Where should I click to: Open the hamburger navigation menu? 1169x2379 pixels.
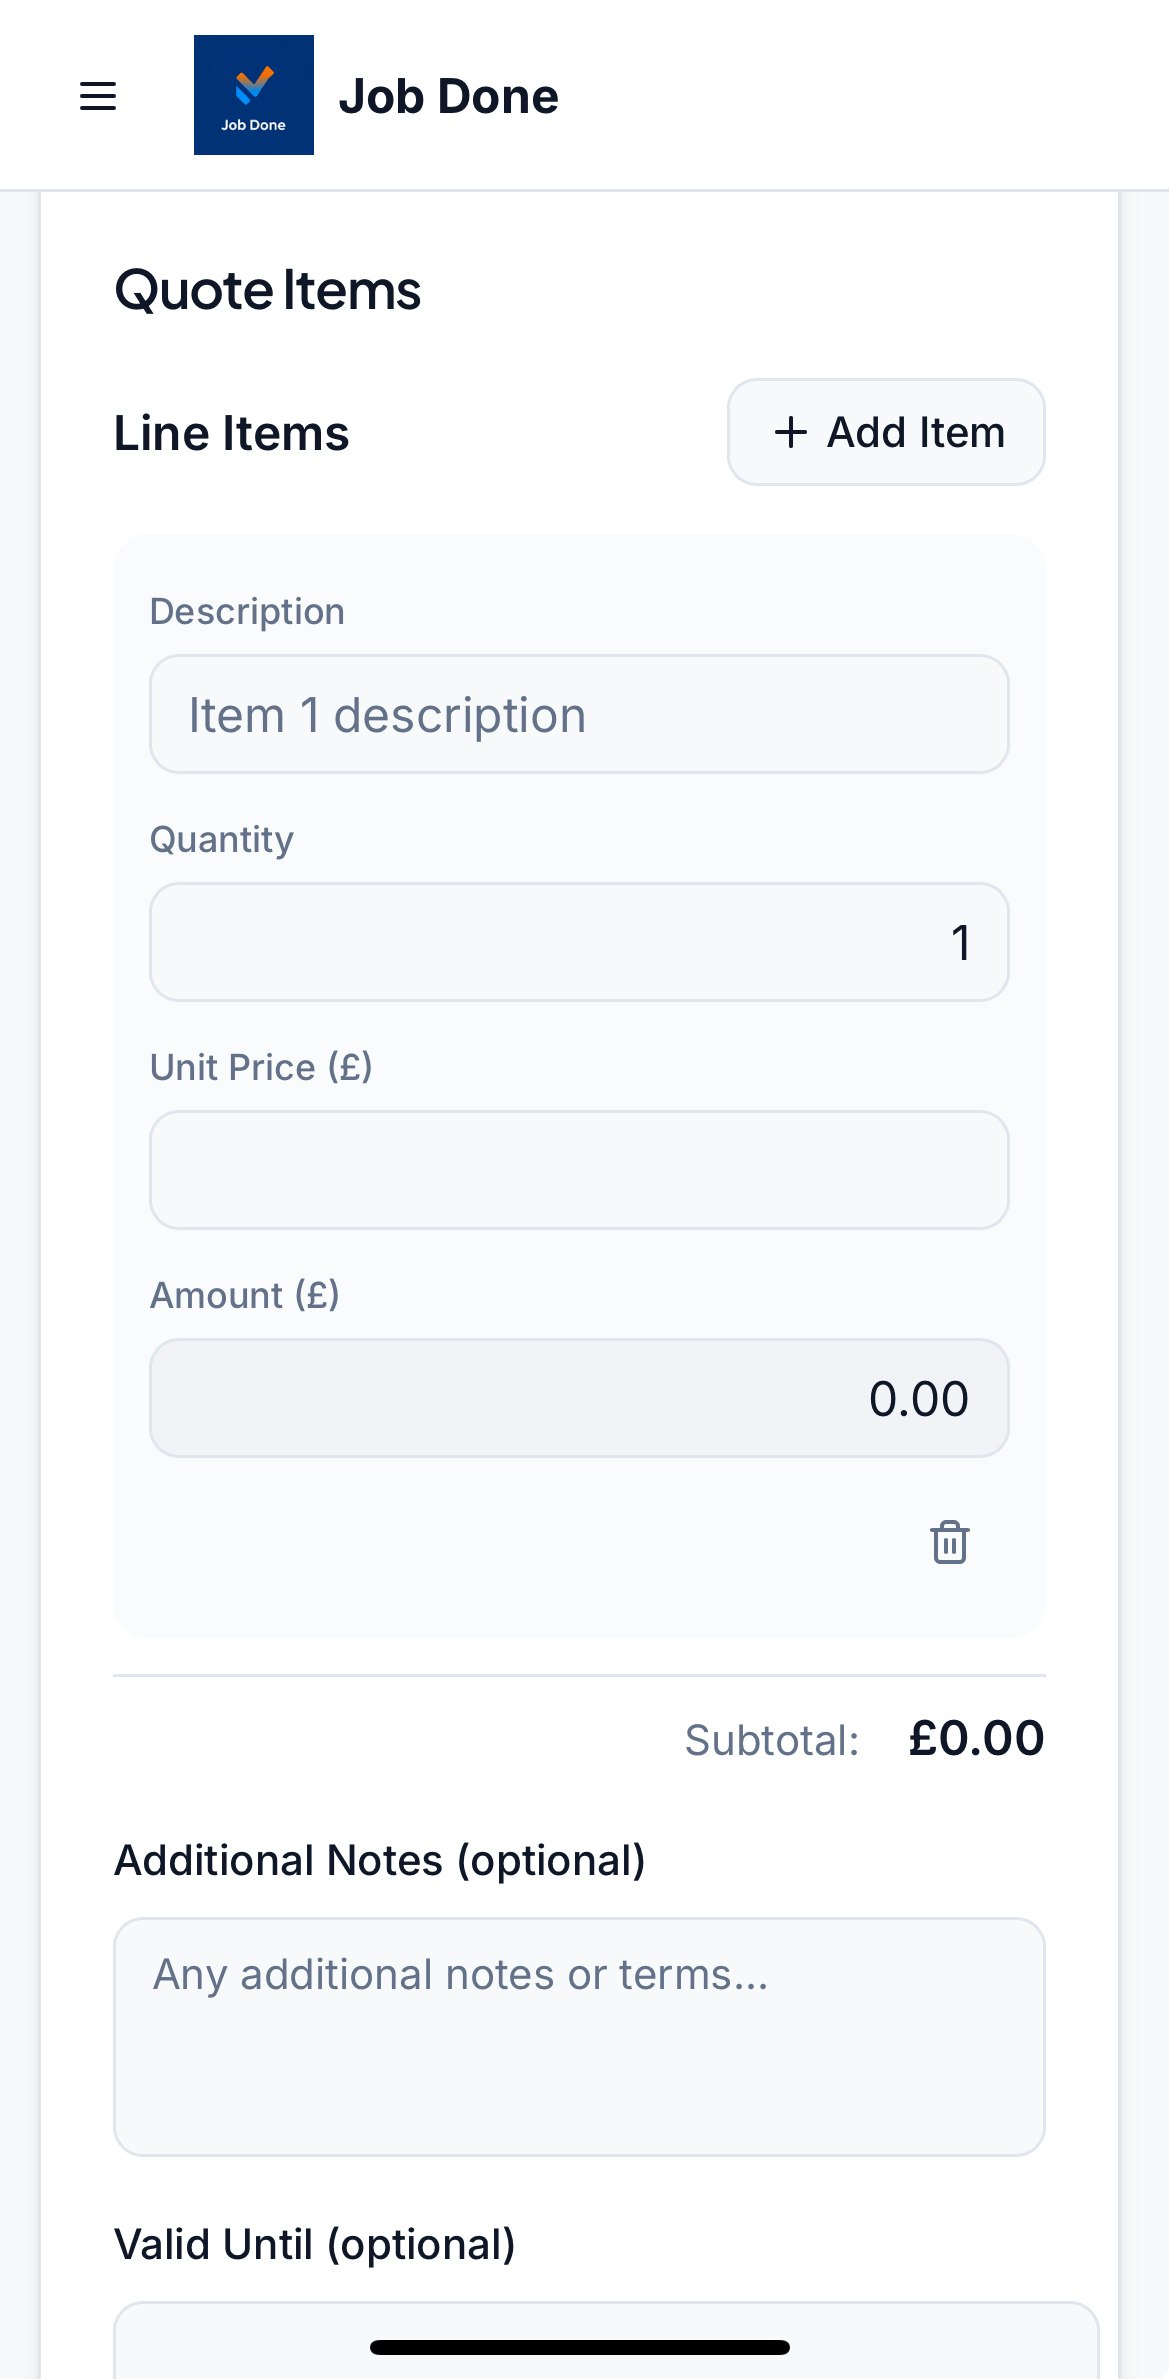click(x=97, y=96)
